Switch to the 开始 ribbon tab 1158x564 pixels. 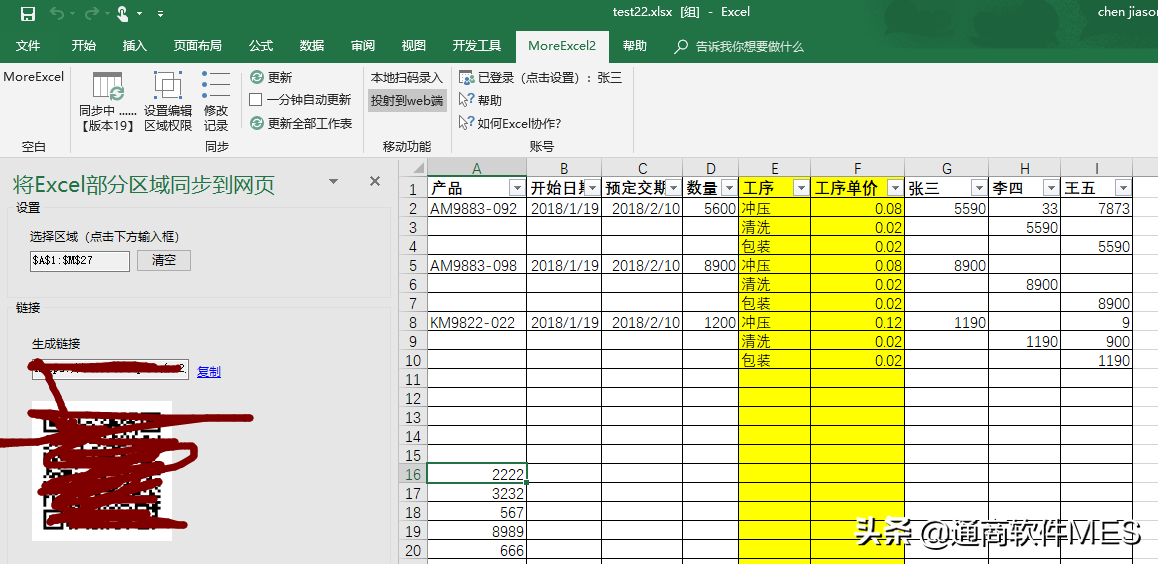pyautogui.click(x=83, y=46)
